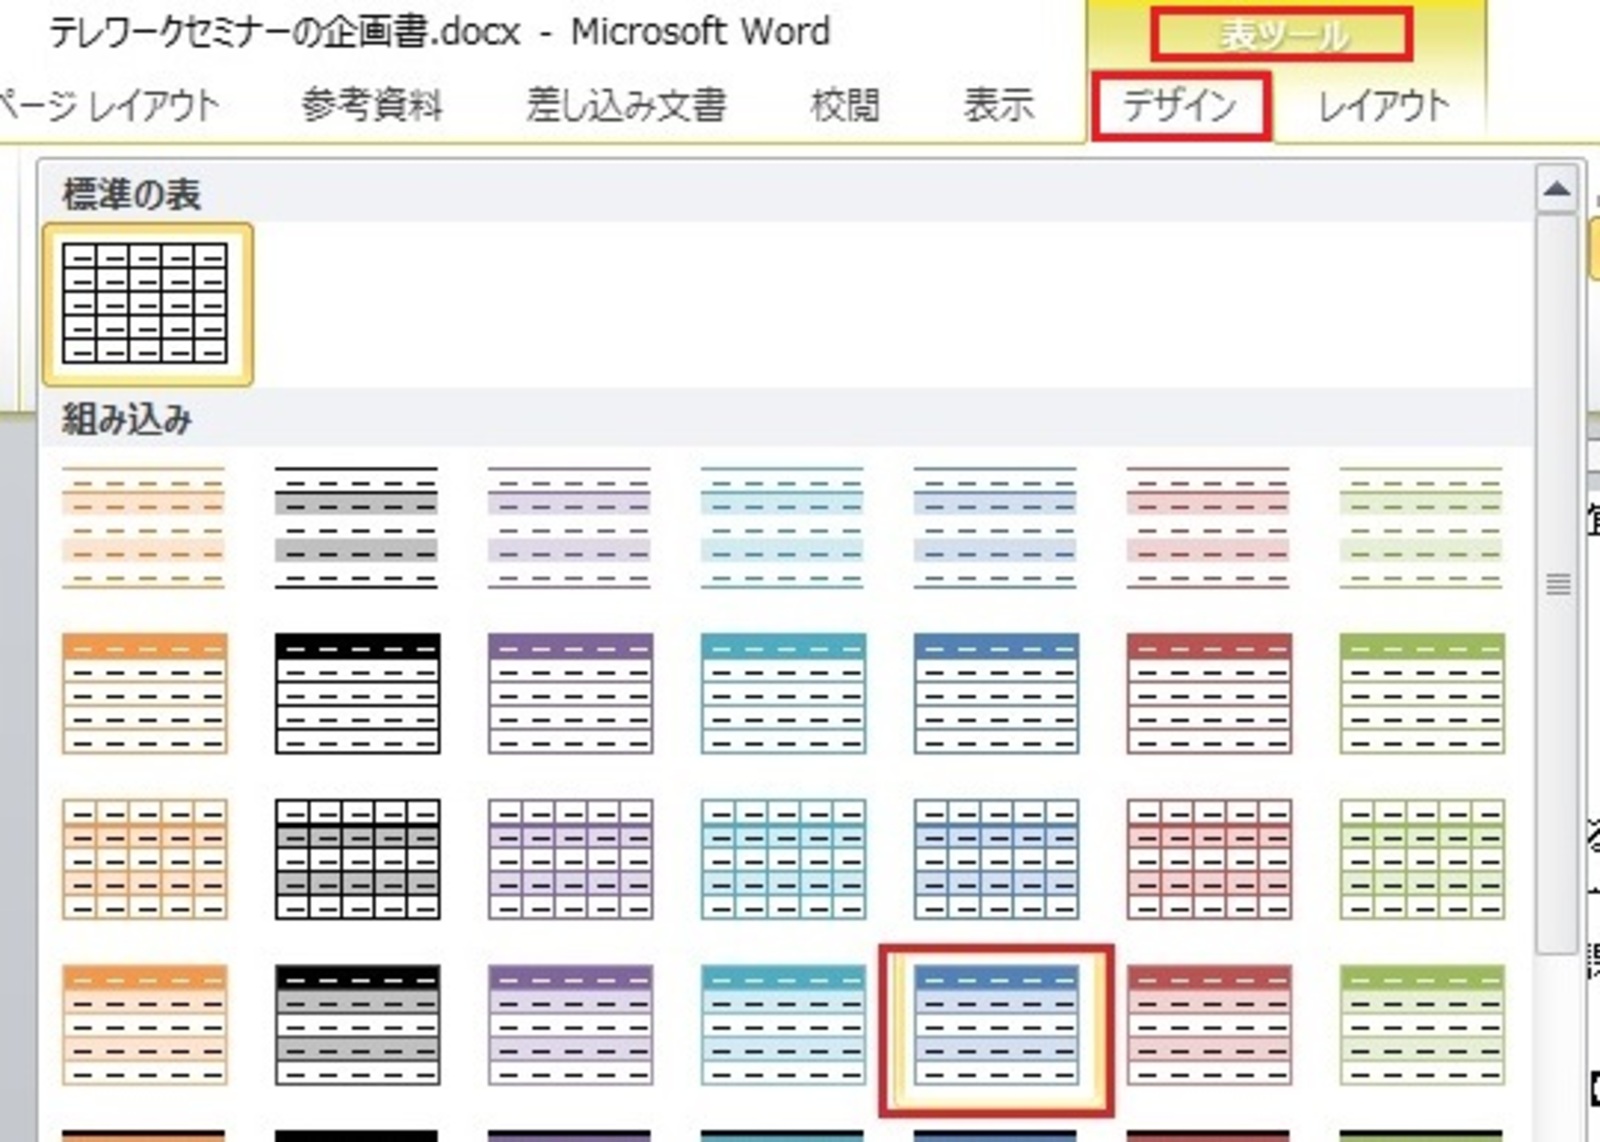Pick green light grid style in third row

pyautogui.click(x=1422, y=859)
